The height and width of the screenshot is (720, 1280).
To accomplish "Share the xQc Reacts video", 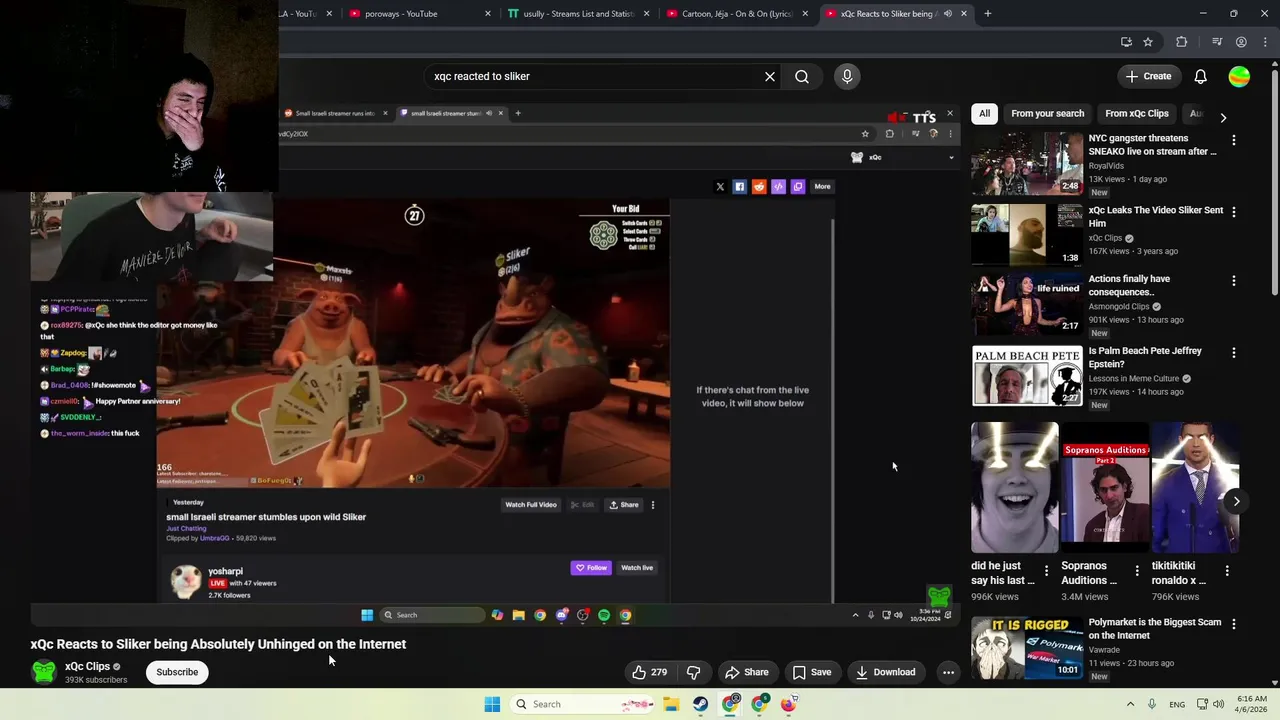I will pos(747,672).
